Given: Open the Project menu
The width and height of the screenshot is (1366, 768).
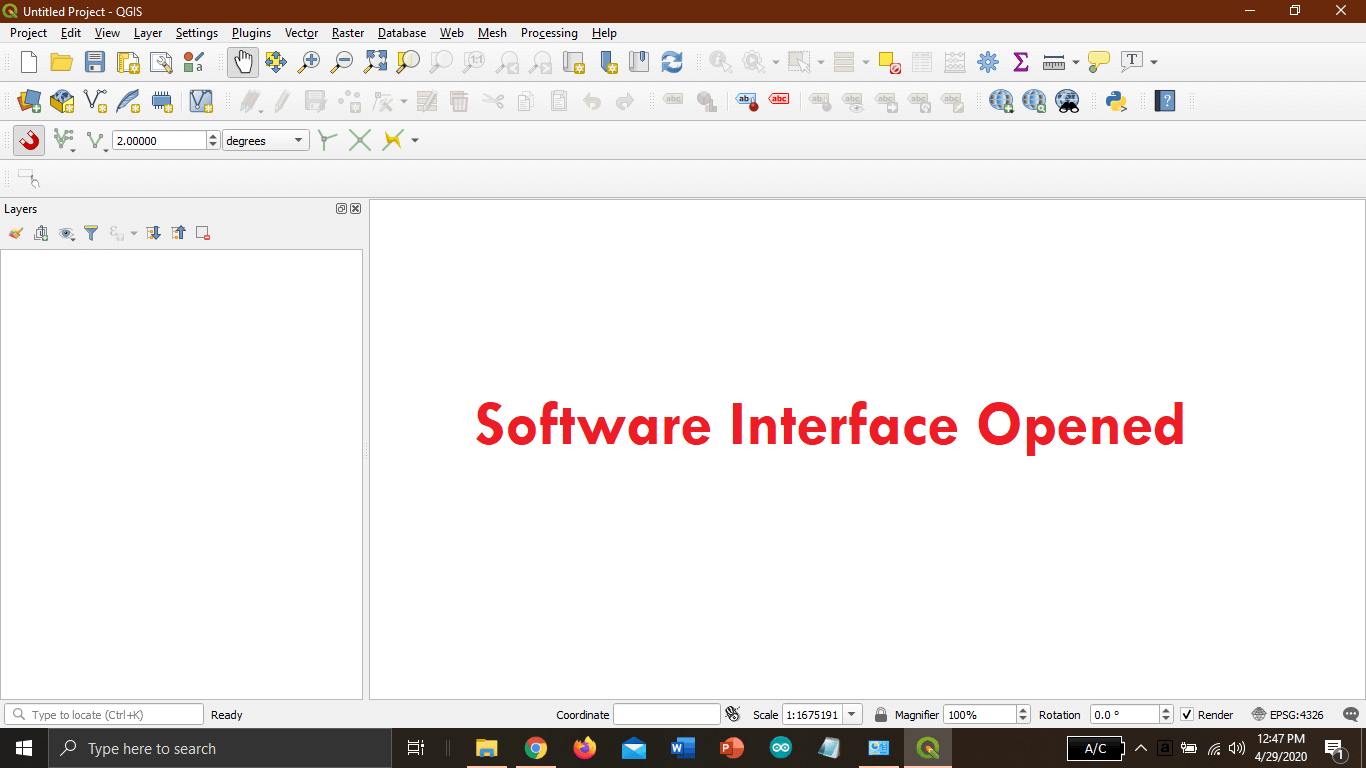Looking at the screenshot, I should click(28, 33).
